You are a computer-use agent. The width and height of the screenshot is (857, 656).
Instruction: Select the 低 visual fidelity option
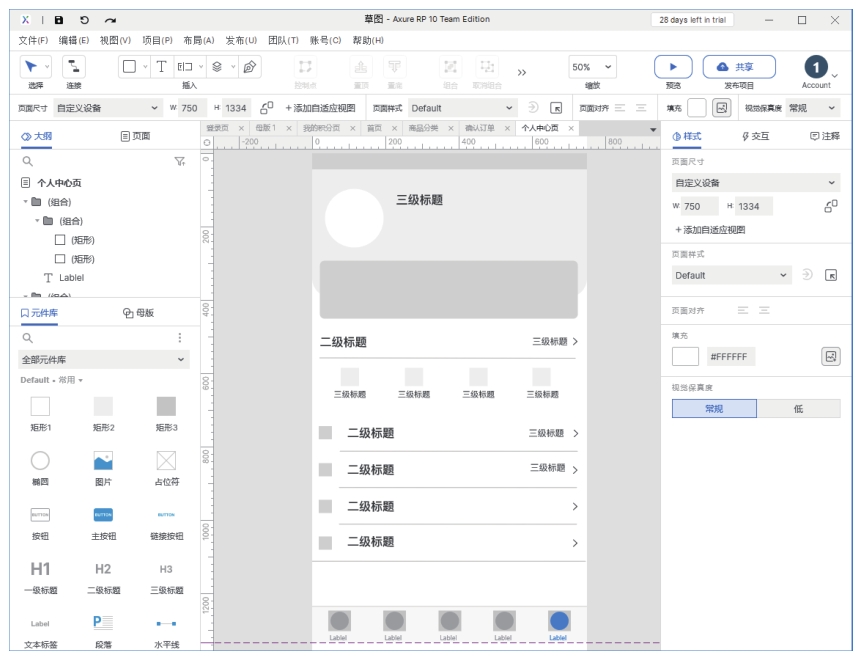coord(798,408)
